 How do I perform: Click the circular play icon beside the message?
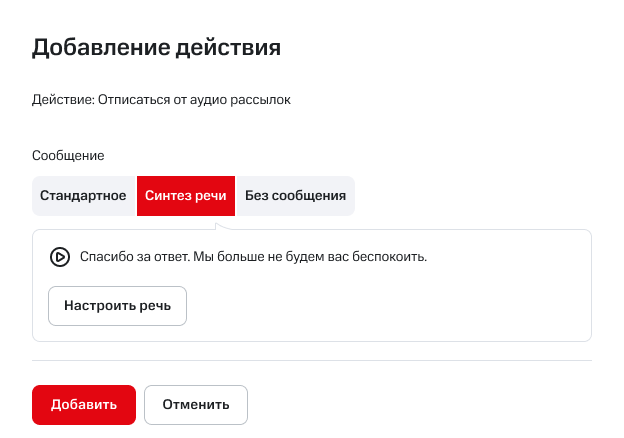(60, 257)
